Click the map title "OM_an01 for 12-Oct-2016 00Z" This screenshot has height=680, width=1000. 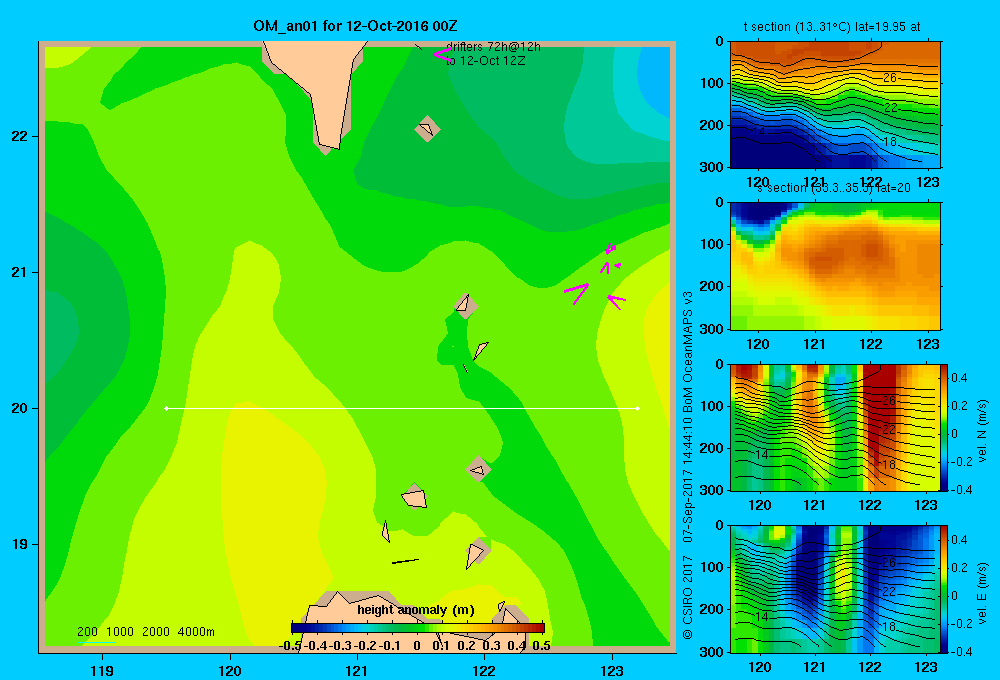tap(355, 26)
